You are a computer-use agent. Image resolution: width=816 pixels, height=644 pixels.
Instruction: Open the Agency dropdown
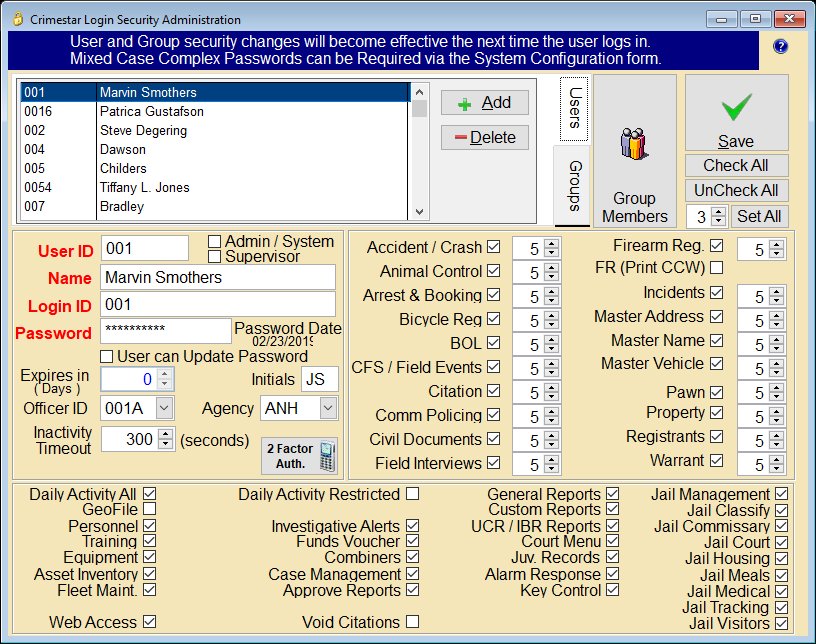tap(328, 408)
